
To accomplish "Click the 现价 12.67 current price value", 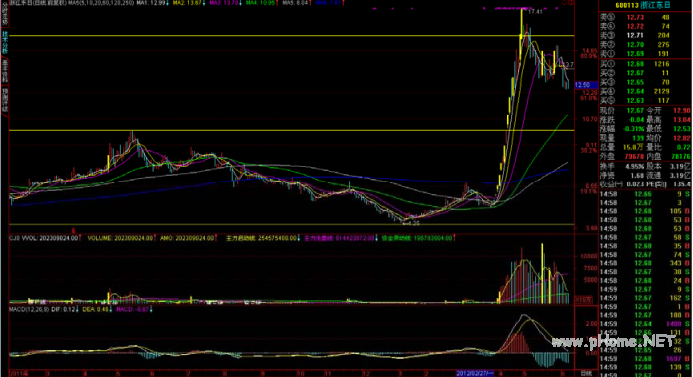I will [635, 110].
